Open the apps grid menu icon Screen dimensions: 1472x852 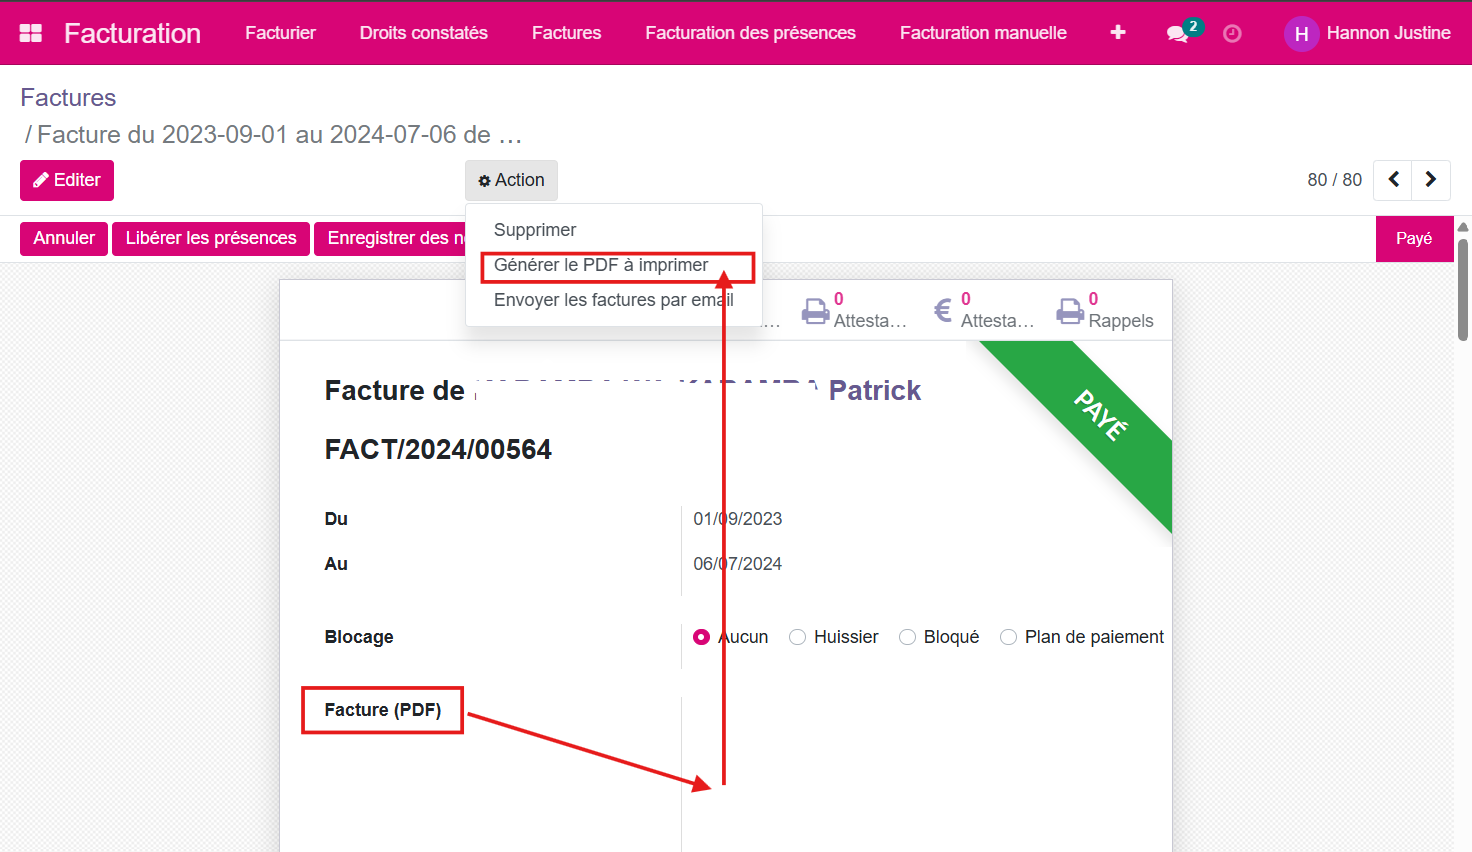pyautogui.click(x=31, y=33)
